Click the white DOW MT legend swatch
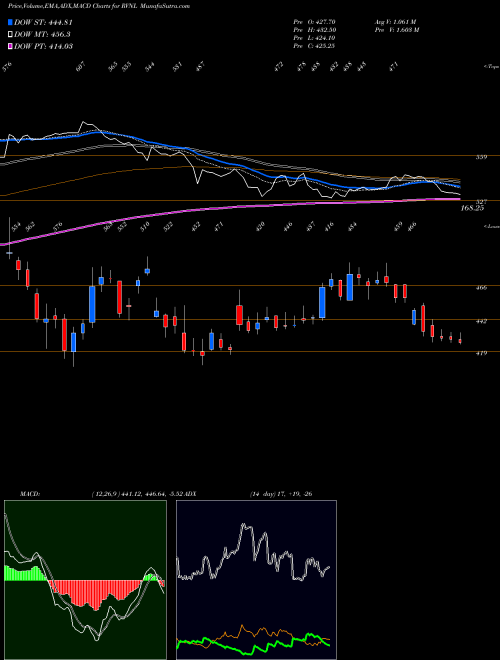 click(x=10, y=34)
